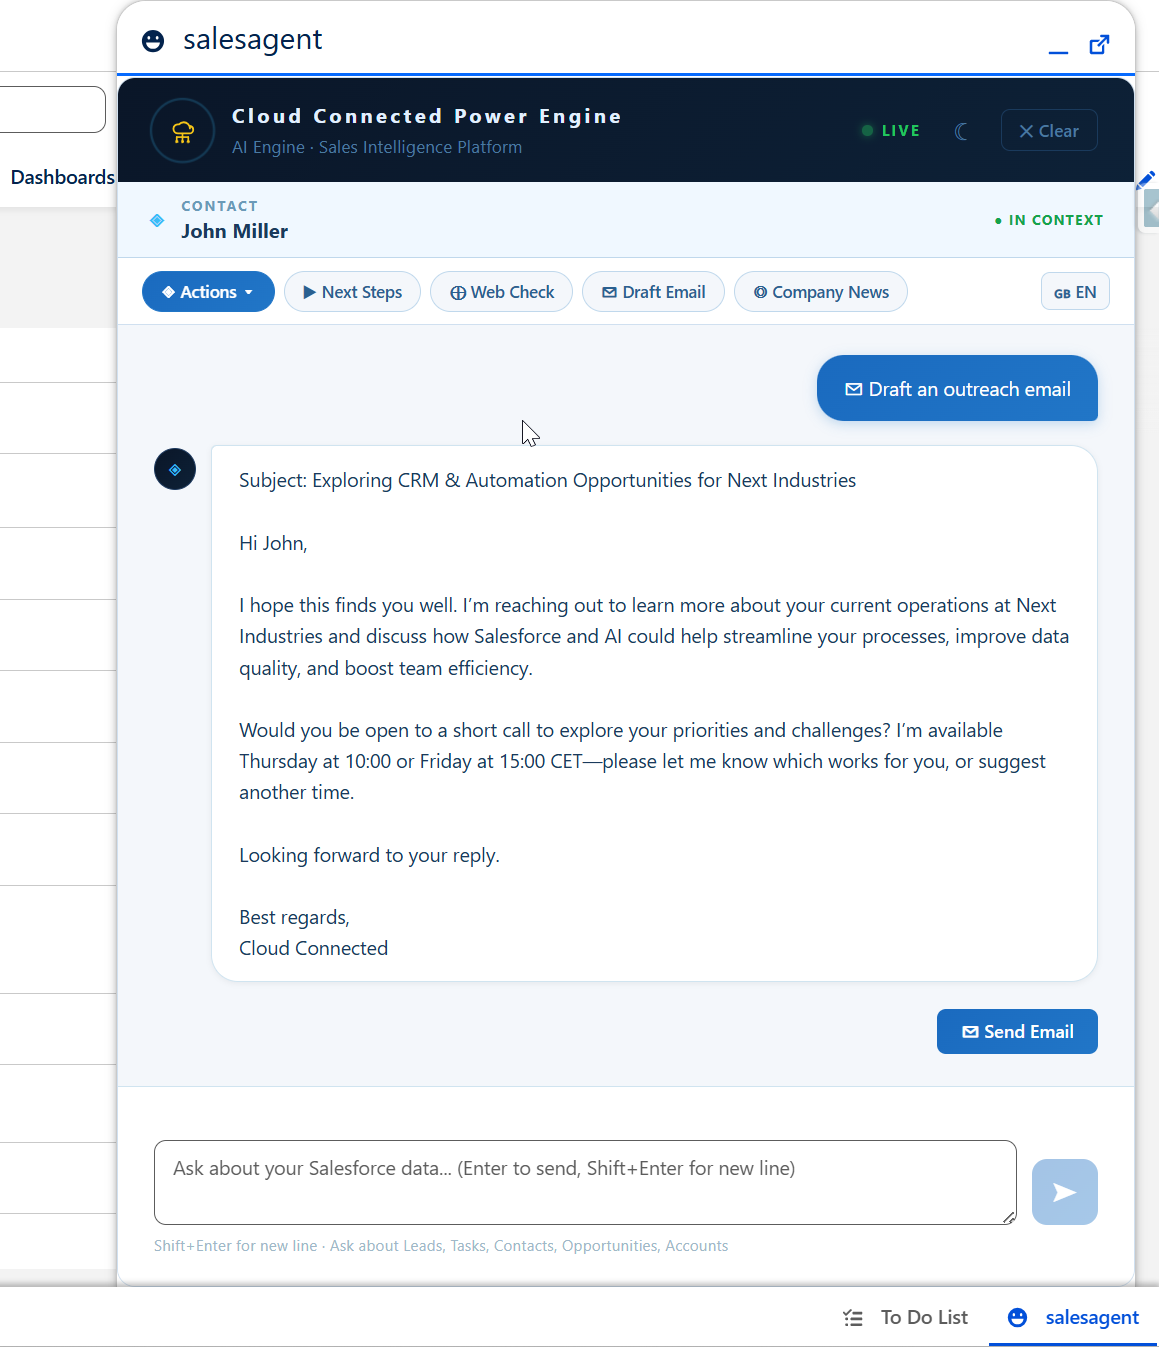Send the drafted email
This screenshot has width=1159, height=1347.
tap(1017, 1031)
